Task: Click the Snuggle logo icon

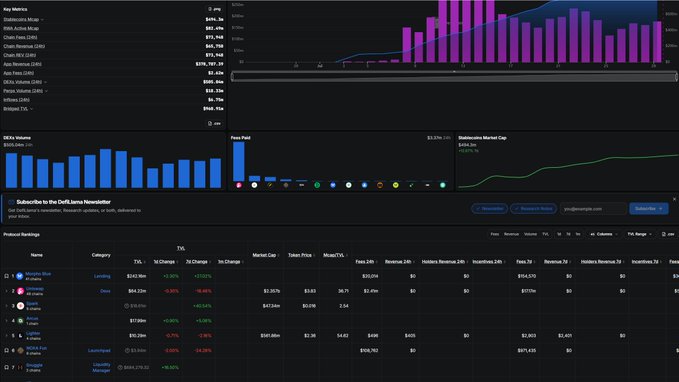Action: coord(20,367)
